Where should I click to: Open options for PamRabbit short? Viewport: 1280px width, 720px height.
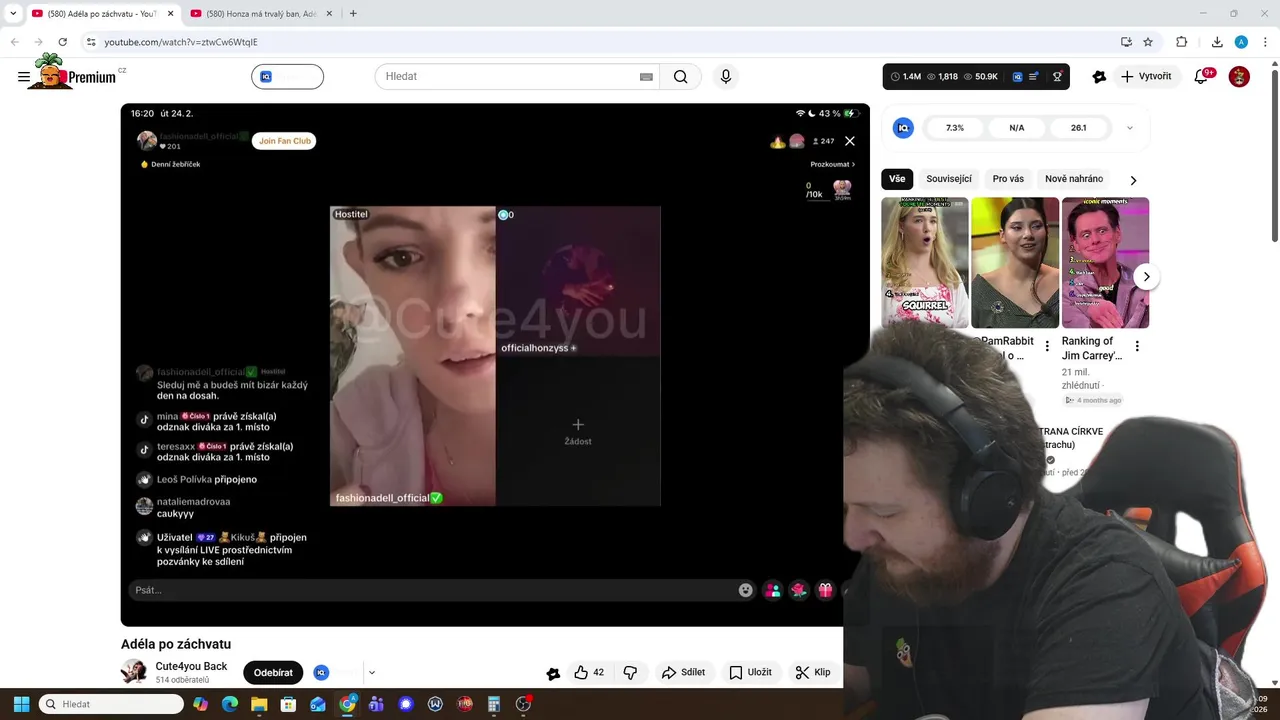click(1047, 346)
